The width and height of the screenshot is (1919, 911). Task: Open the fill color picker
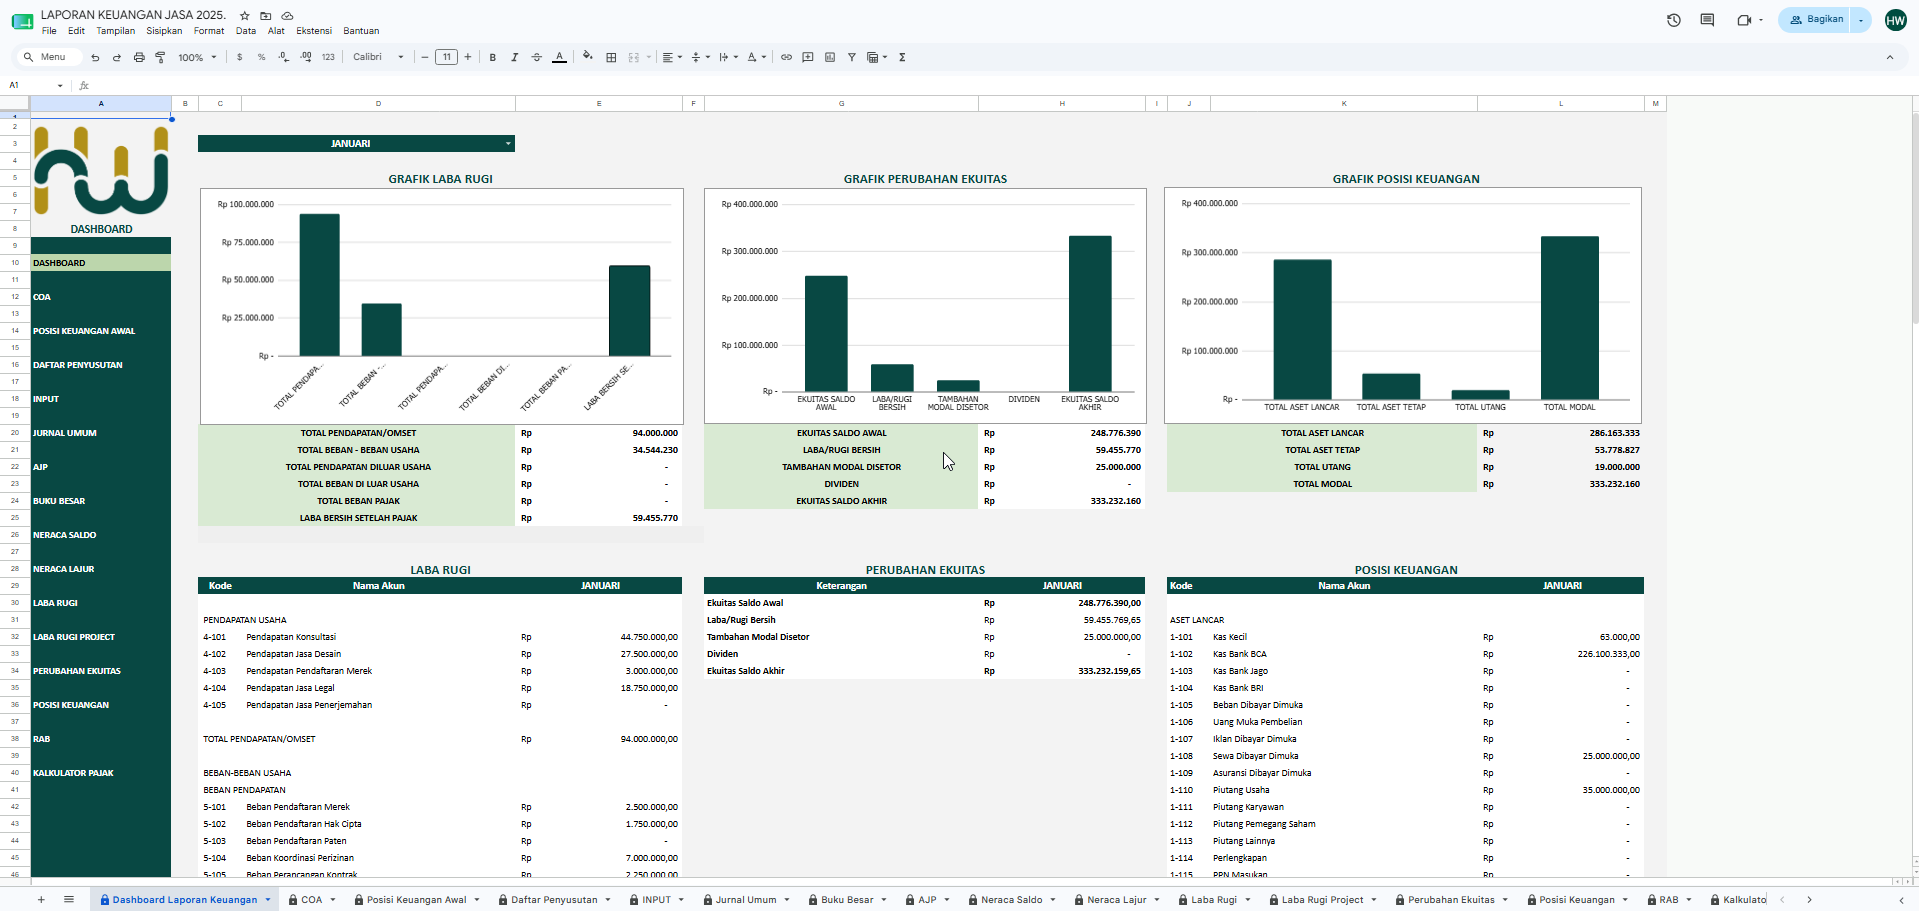click(587, 57)
